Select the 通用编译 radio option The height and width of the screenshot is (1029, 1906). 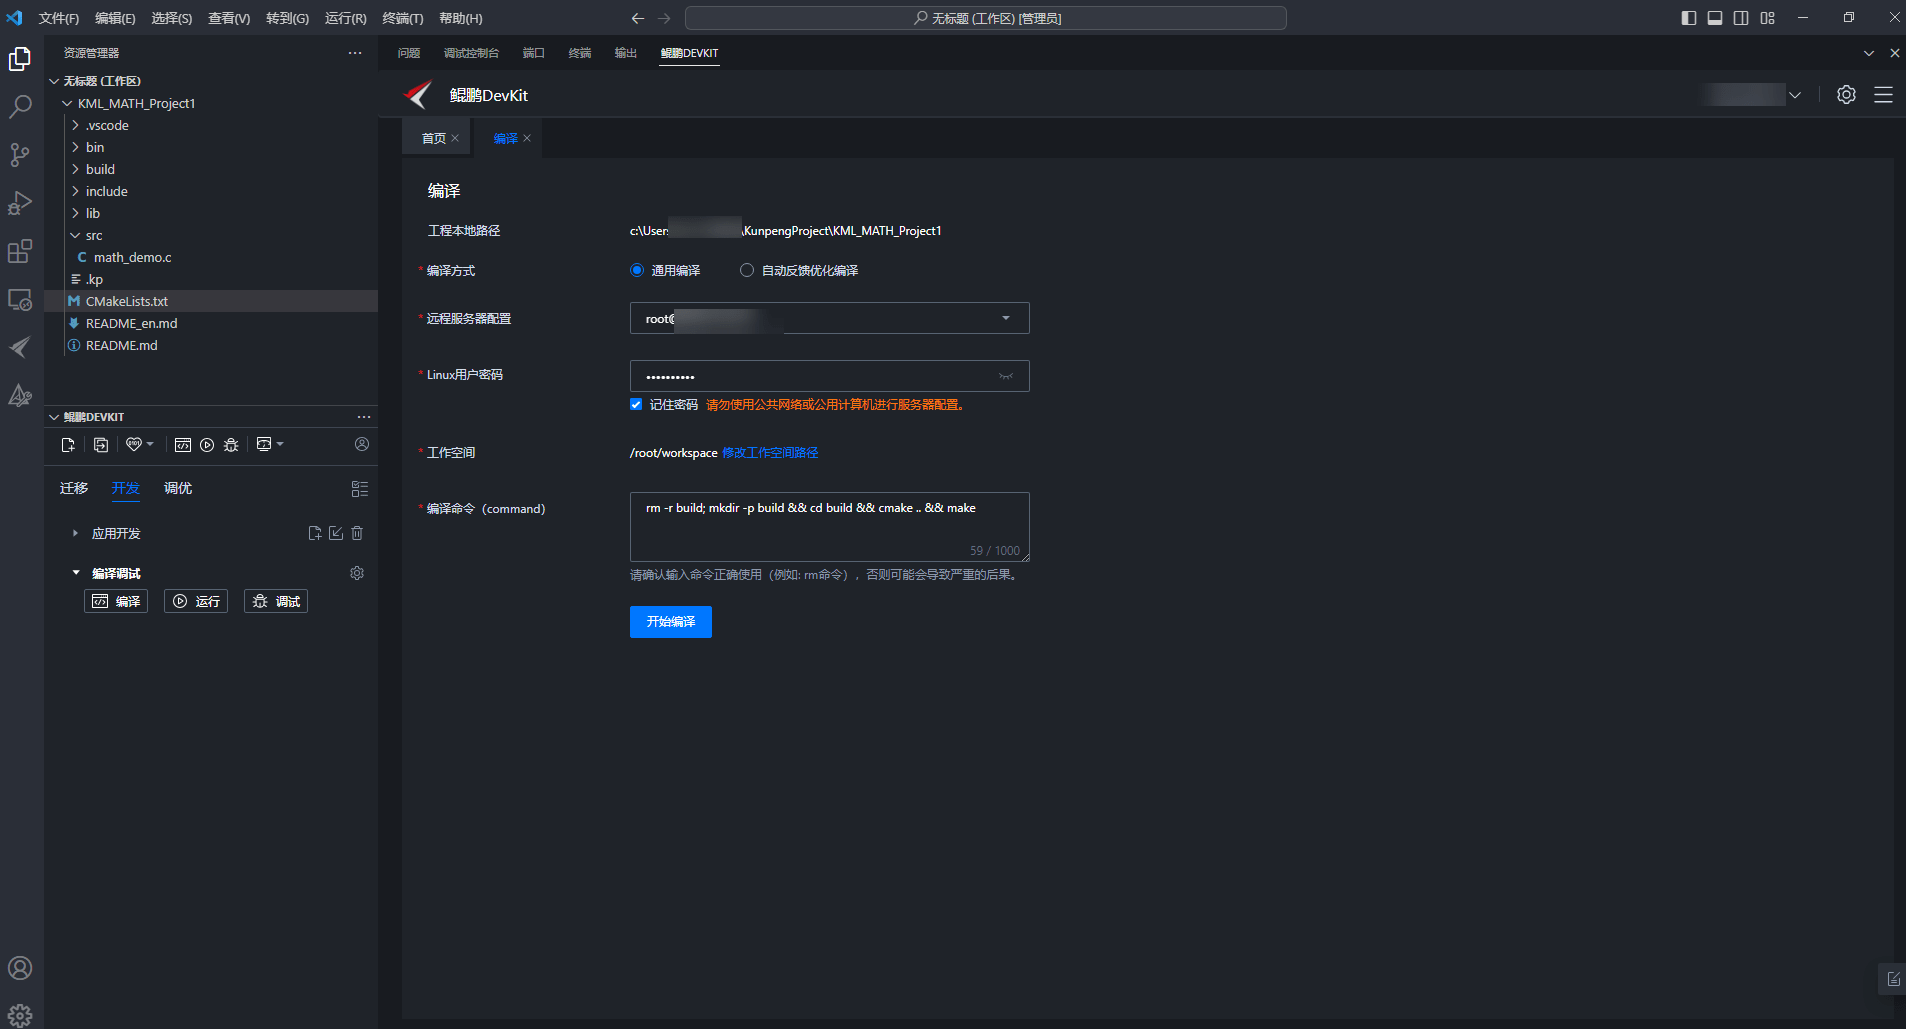pyautogui.click(x=637, y=270)
